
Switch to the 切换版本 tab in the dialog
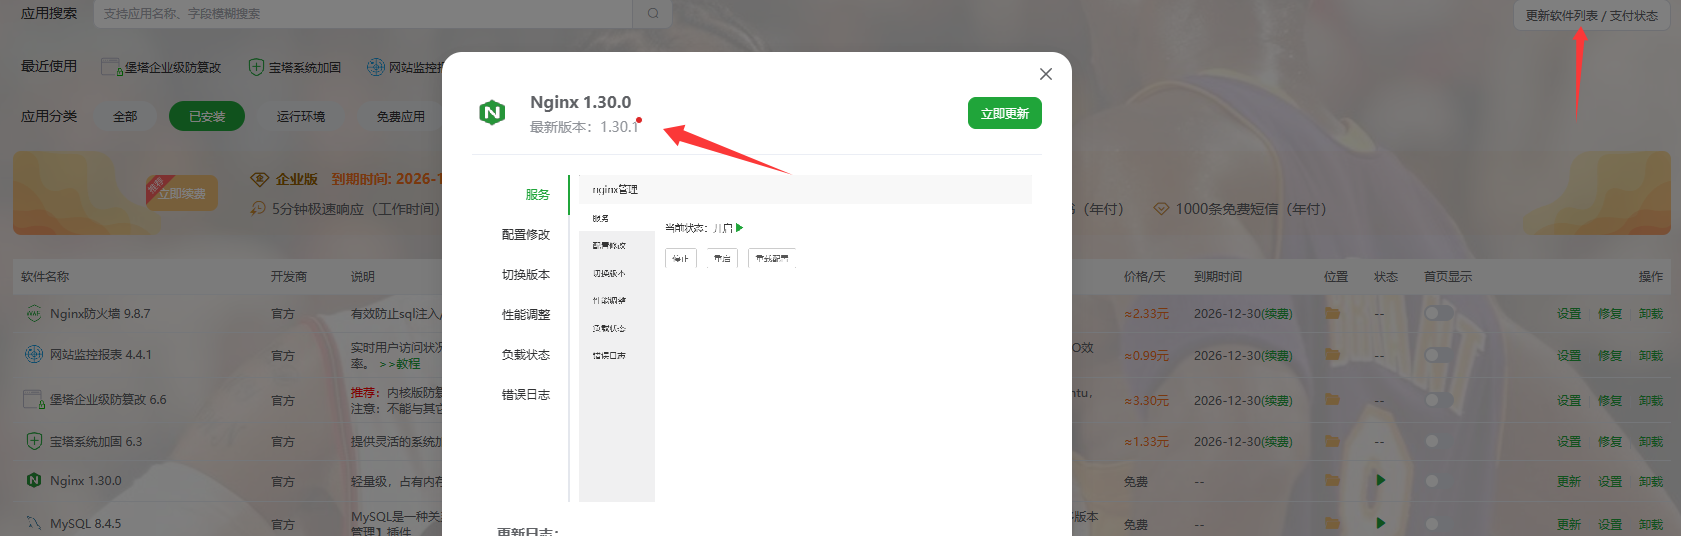[x=526, y=274]
